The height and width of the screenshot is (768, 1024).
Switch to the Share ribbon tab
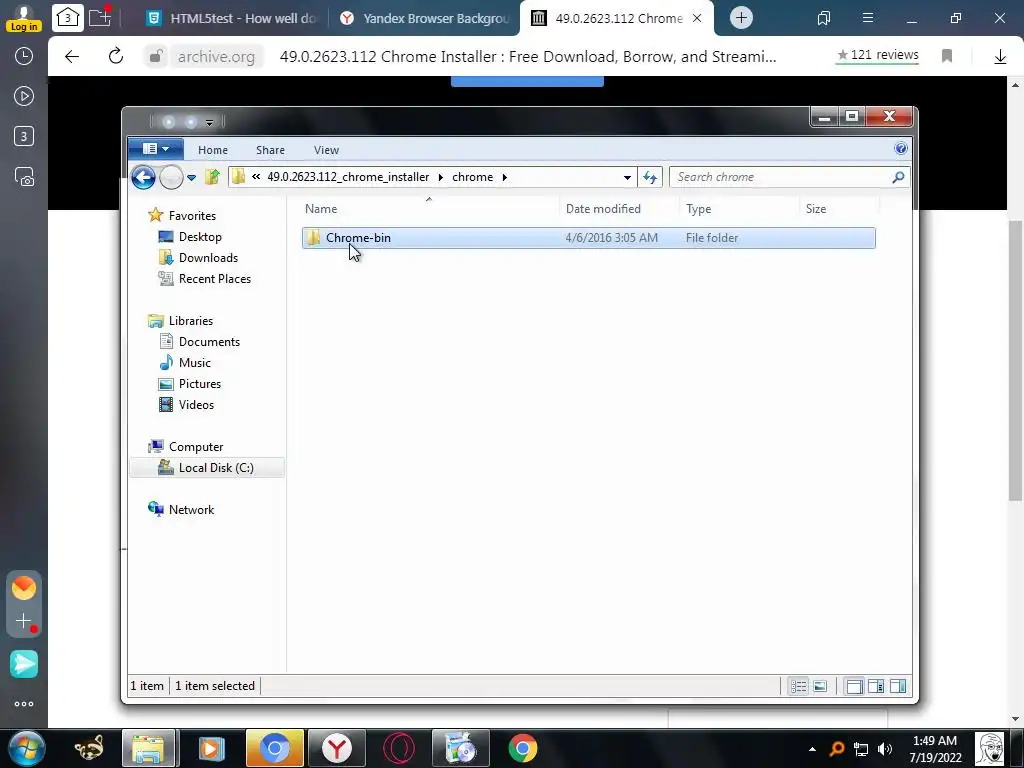[270, 150]
